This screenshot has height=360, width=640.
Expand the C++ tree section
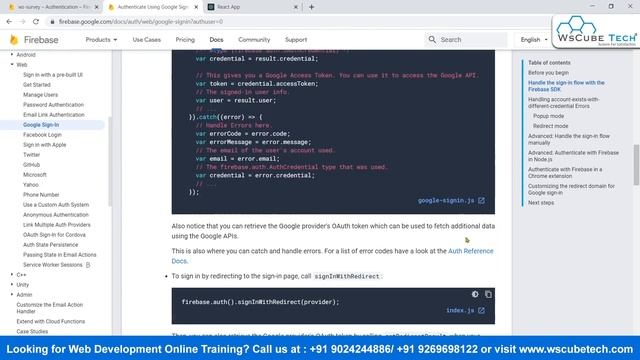click(12, 275)
